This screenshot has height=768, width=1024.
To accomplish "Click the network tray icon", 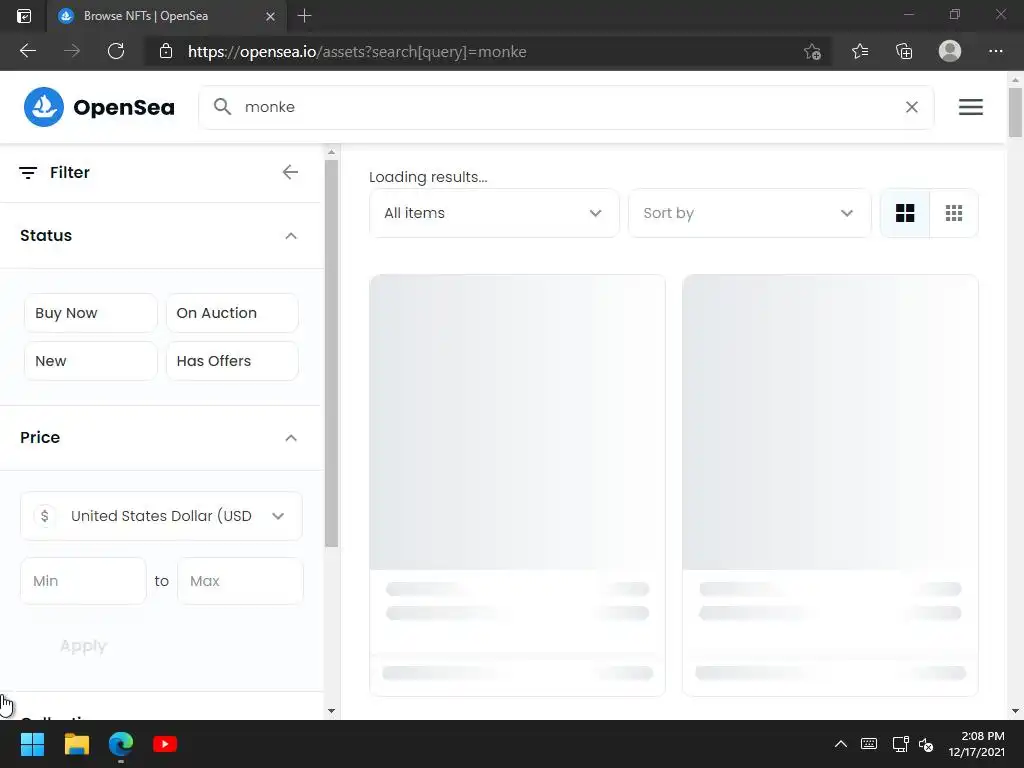I will [x=901, y=744].
